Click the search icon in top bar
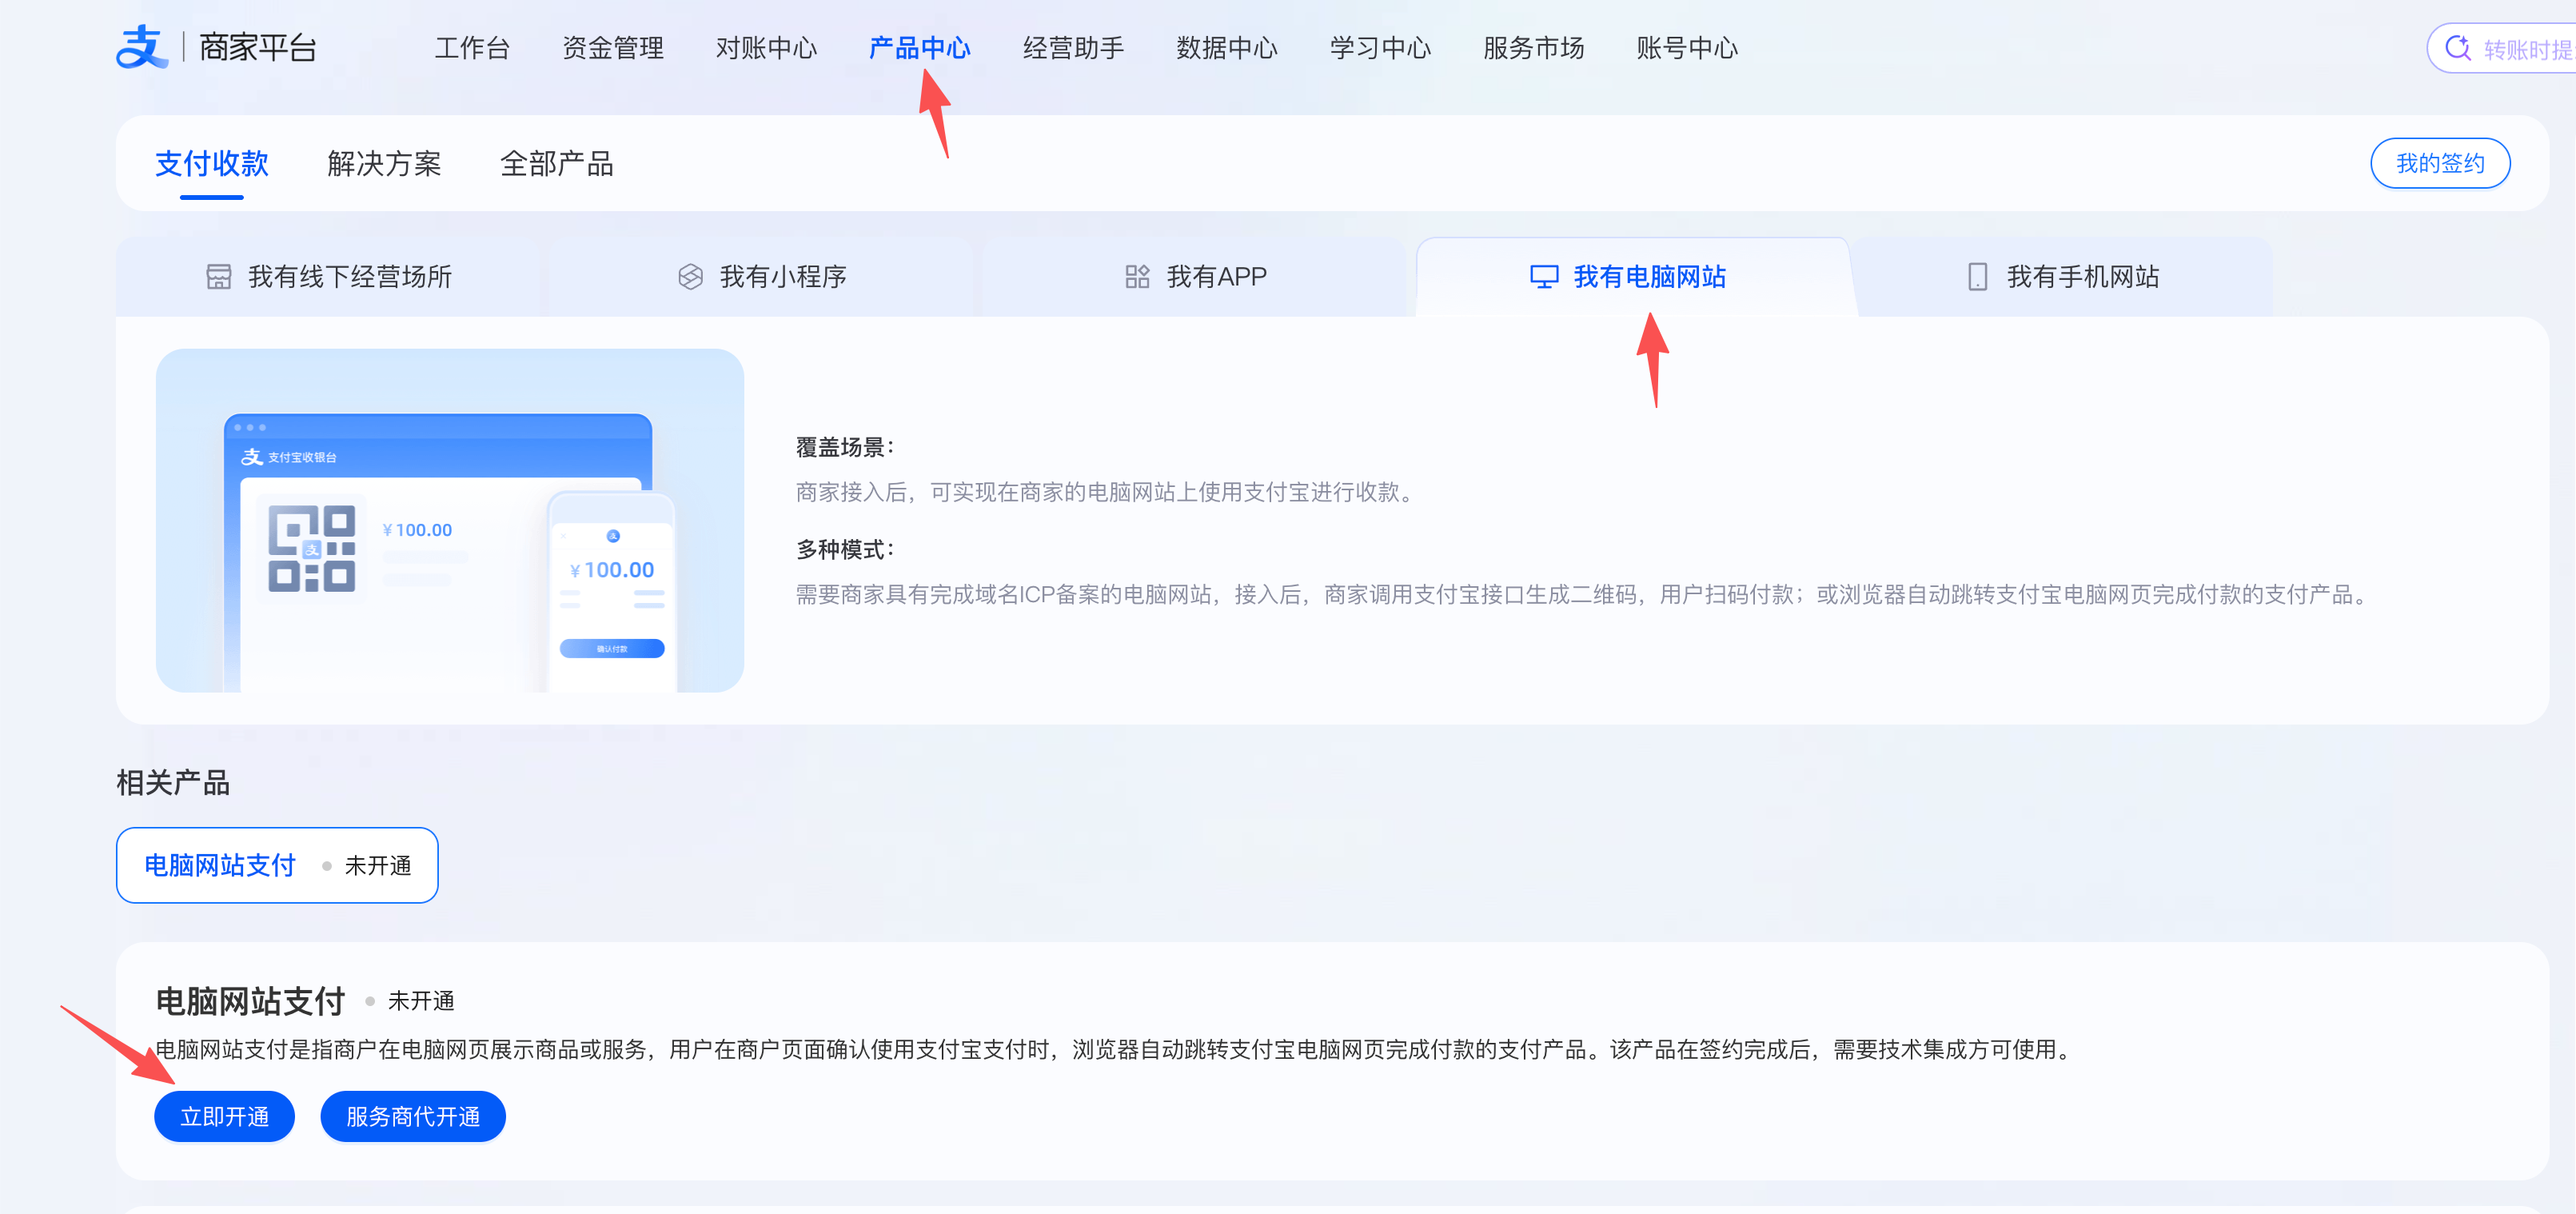2576x1214 pixels. (x=2457, y=48)
